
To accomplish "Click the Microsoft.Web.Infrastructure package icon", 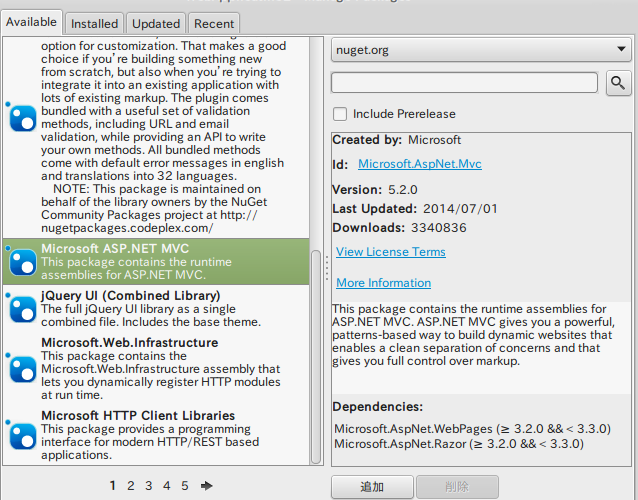I will 23,369.
